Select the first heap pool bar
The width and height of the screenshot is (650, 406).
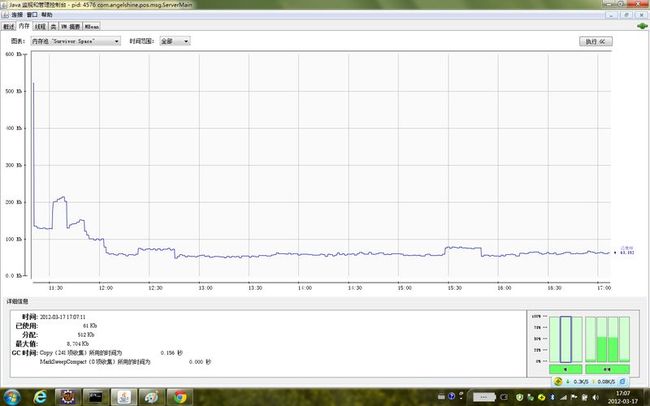pyautogui.click(x=555, y=340)
